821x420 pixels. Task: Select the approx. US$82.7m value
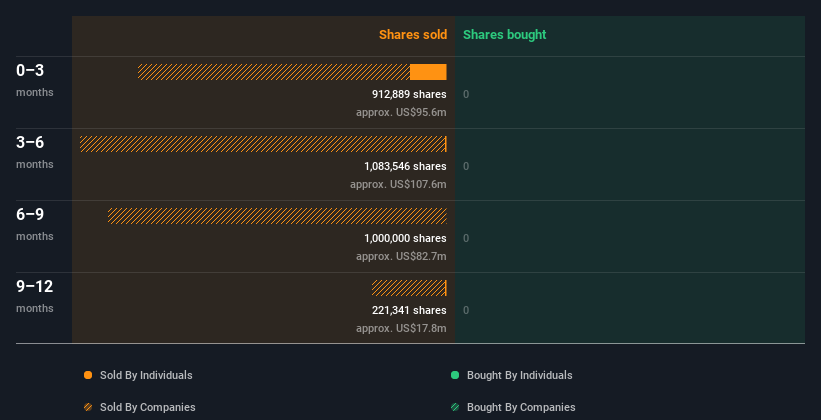tap(402, 257)
